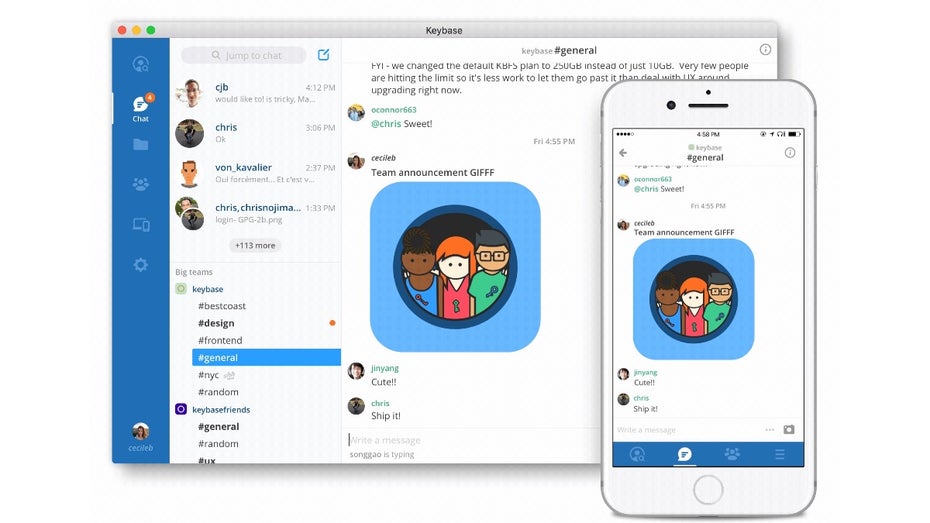Click the new chat compose icon

(x=323, y=55)
